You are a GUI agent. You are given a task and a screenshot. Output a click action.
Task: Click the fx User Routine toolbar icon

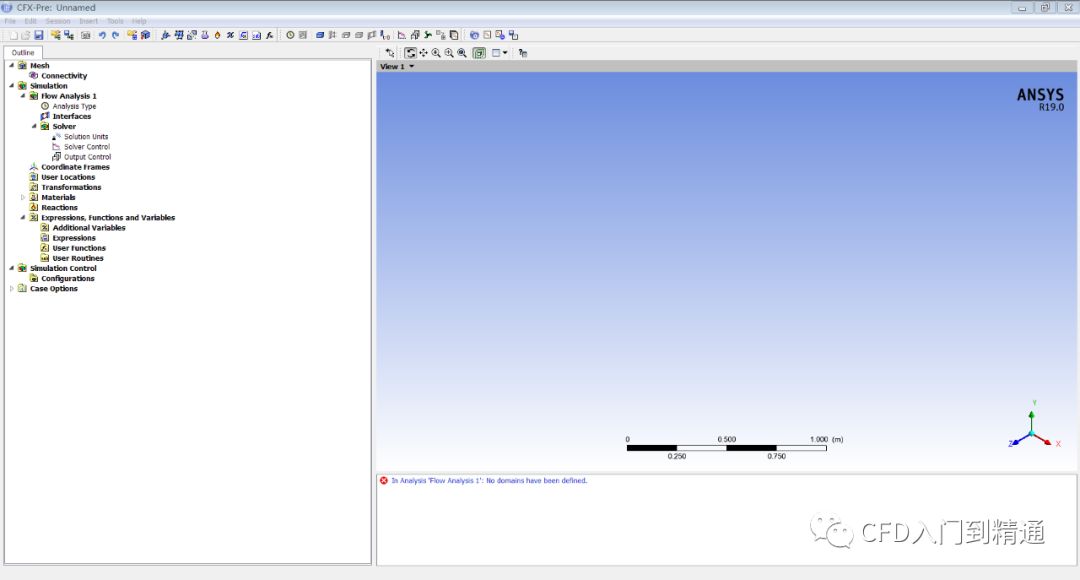(269, 35)
